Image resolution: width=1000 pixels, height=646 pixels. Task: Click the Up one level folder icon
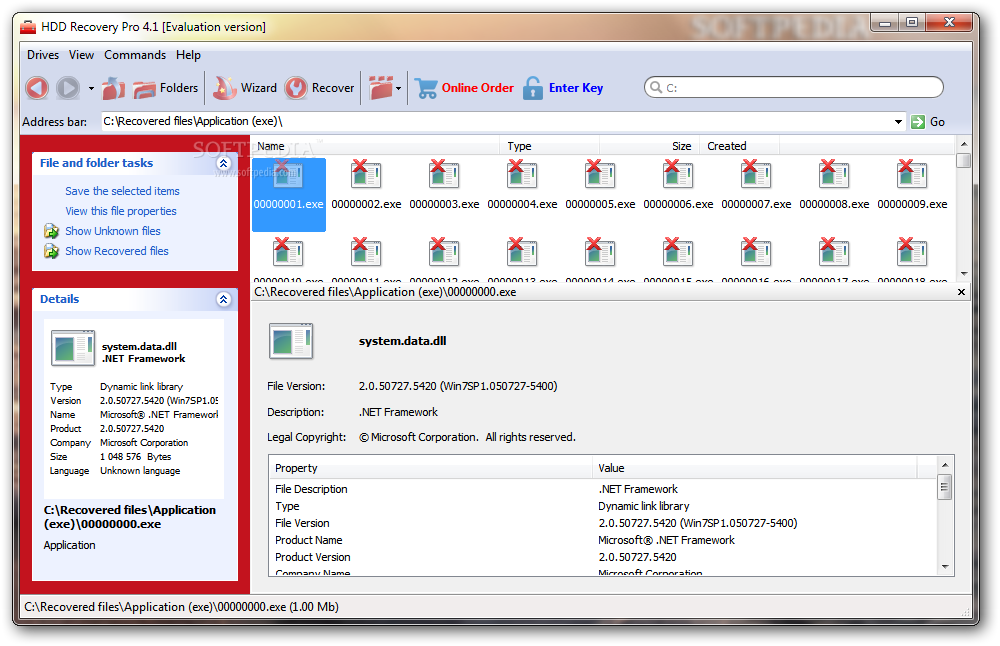[113, 88]
